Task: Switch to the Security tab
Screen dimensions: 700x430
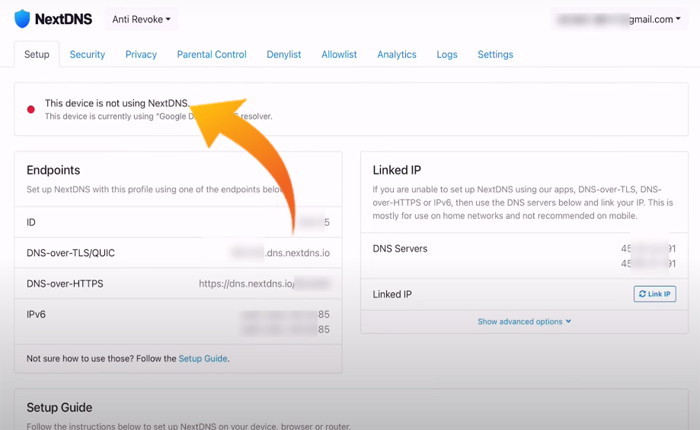Action: click(x=87, y=55)
